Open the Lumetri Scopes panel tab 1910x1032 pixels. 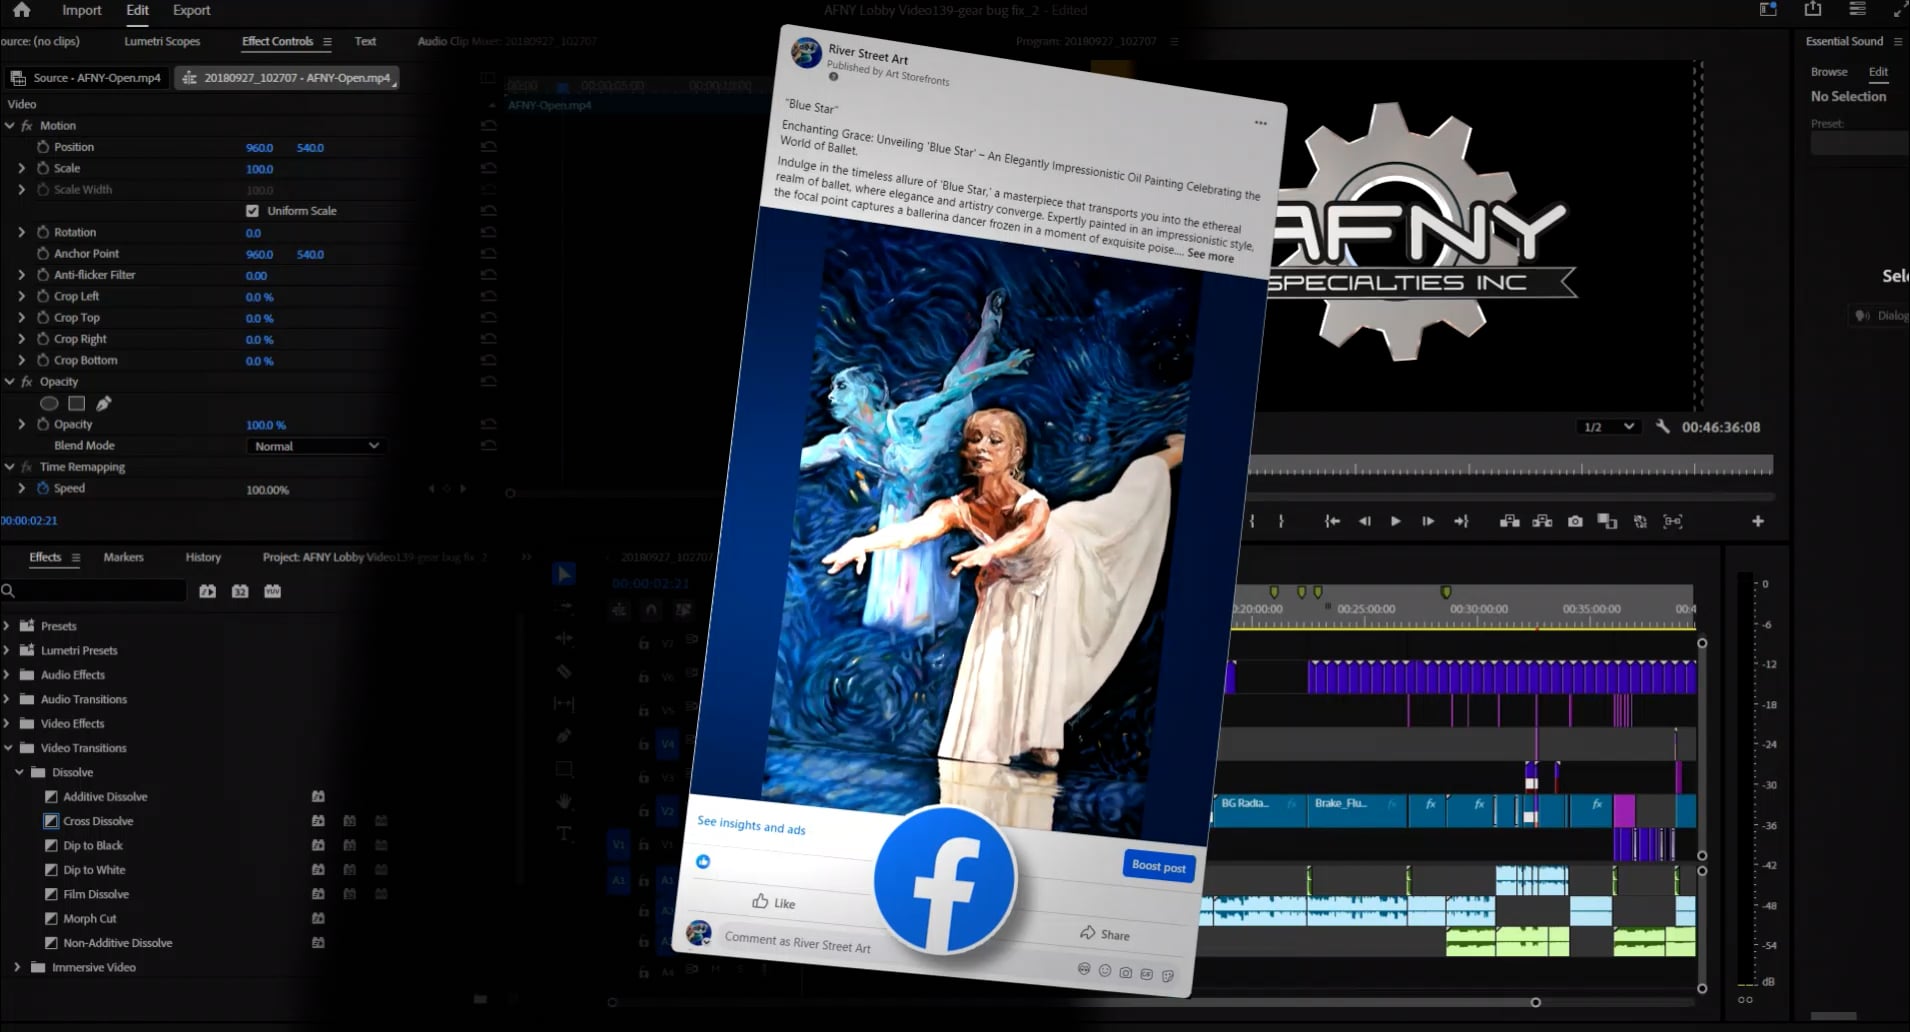click(162, 41)
